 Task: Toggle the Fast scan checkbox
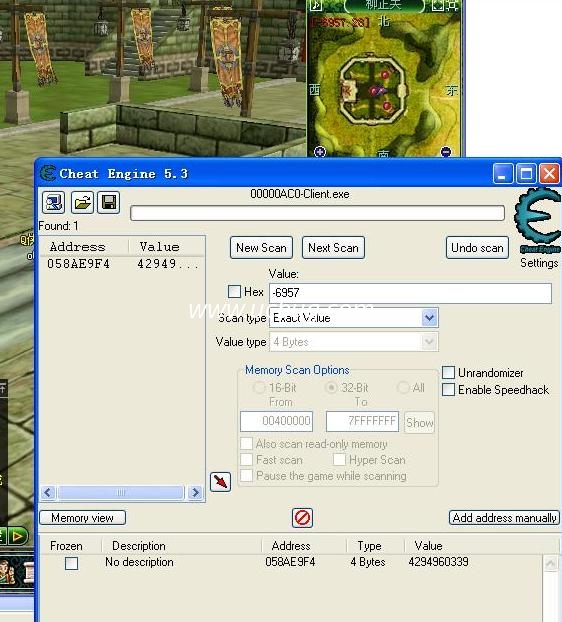pyautogui.click(x=246, y=459)
